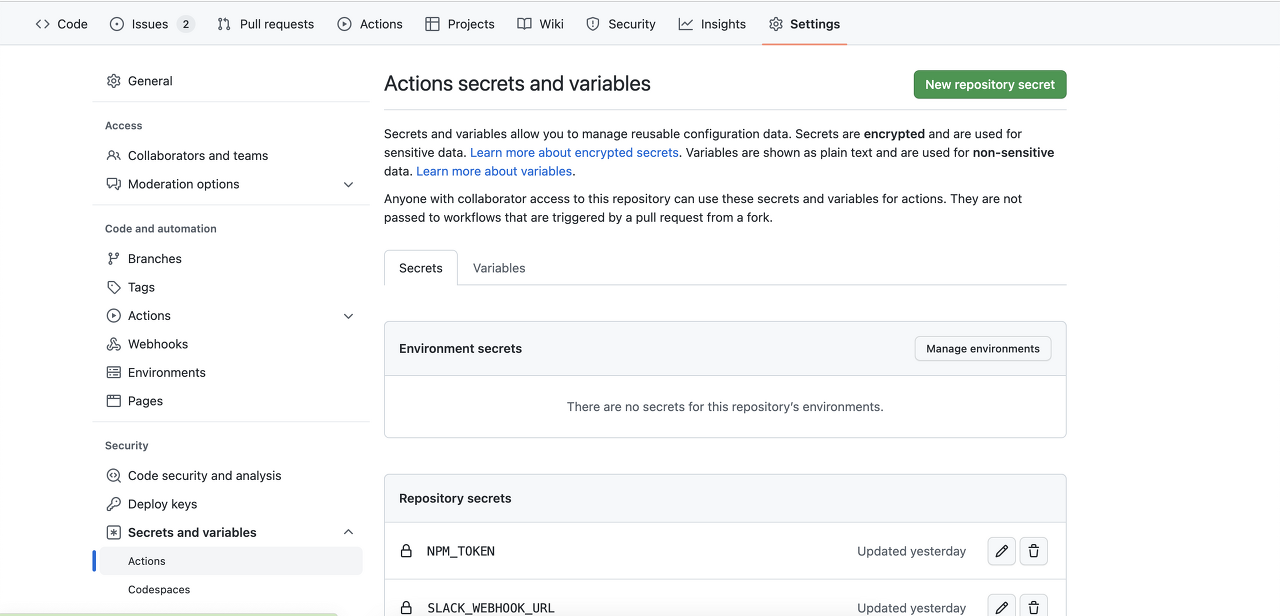1280x616 pixels.
Task: Click the New repository secret button
Action: 989,84
